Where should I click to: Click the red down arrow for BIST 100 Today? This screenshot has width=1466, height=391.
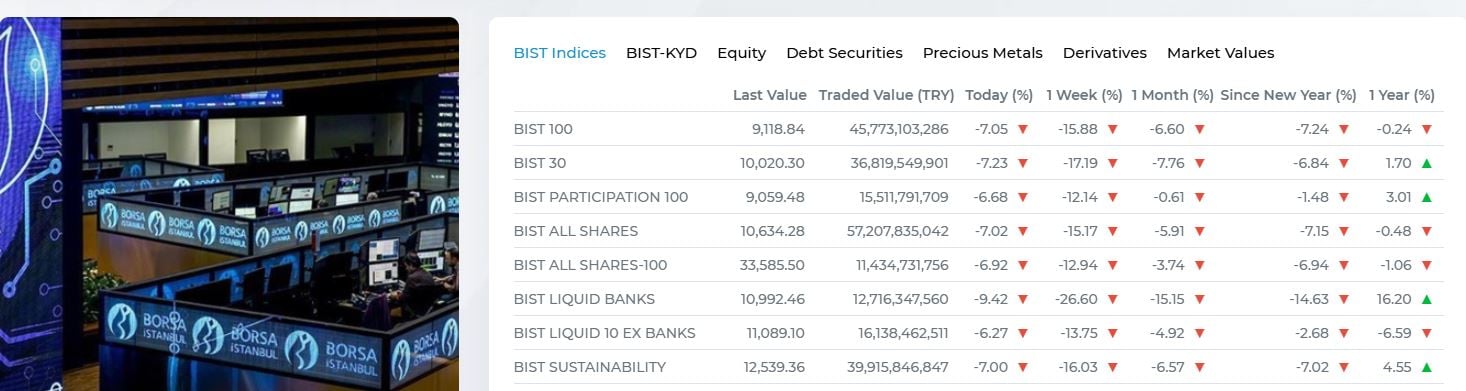(1022, 129)
